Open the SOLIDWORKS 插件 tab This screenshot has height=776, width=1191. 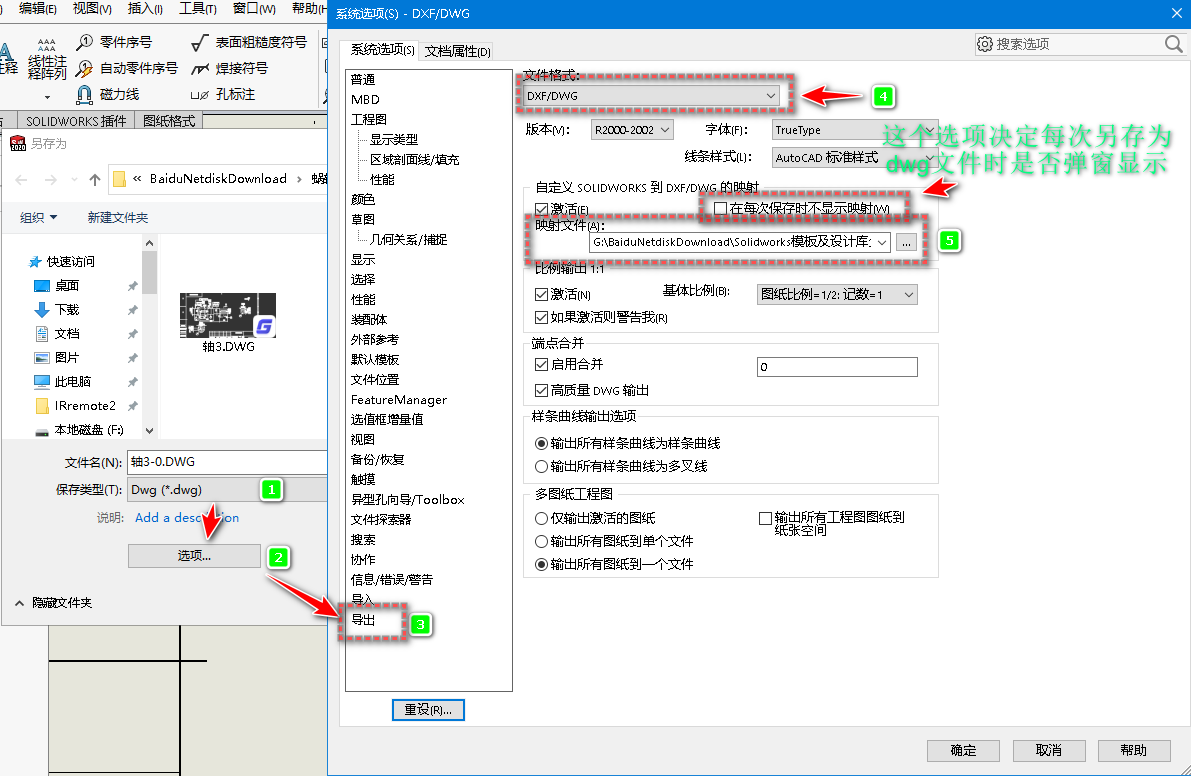pos(76,121)
